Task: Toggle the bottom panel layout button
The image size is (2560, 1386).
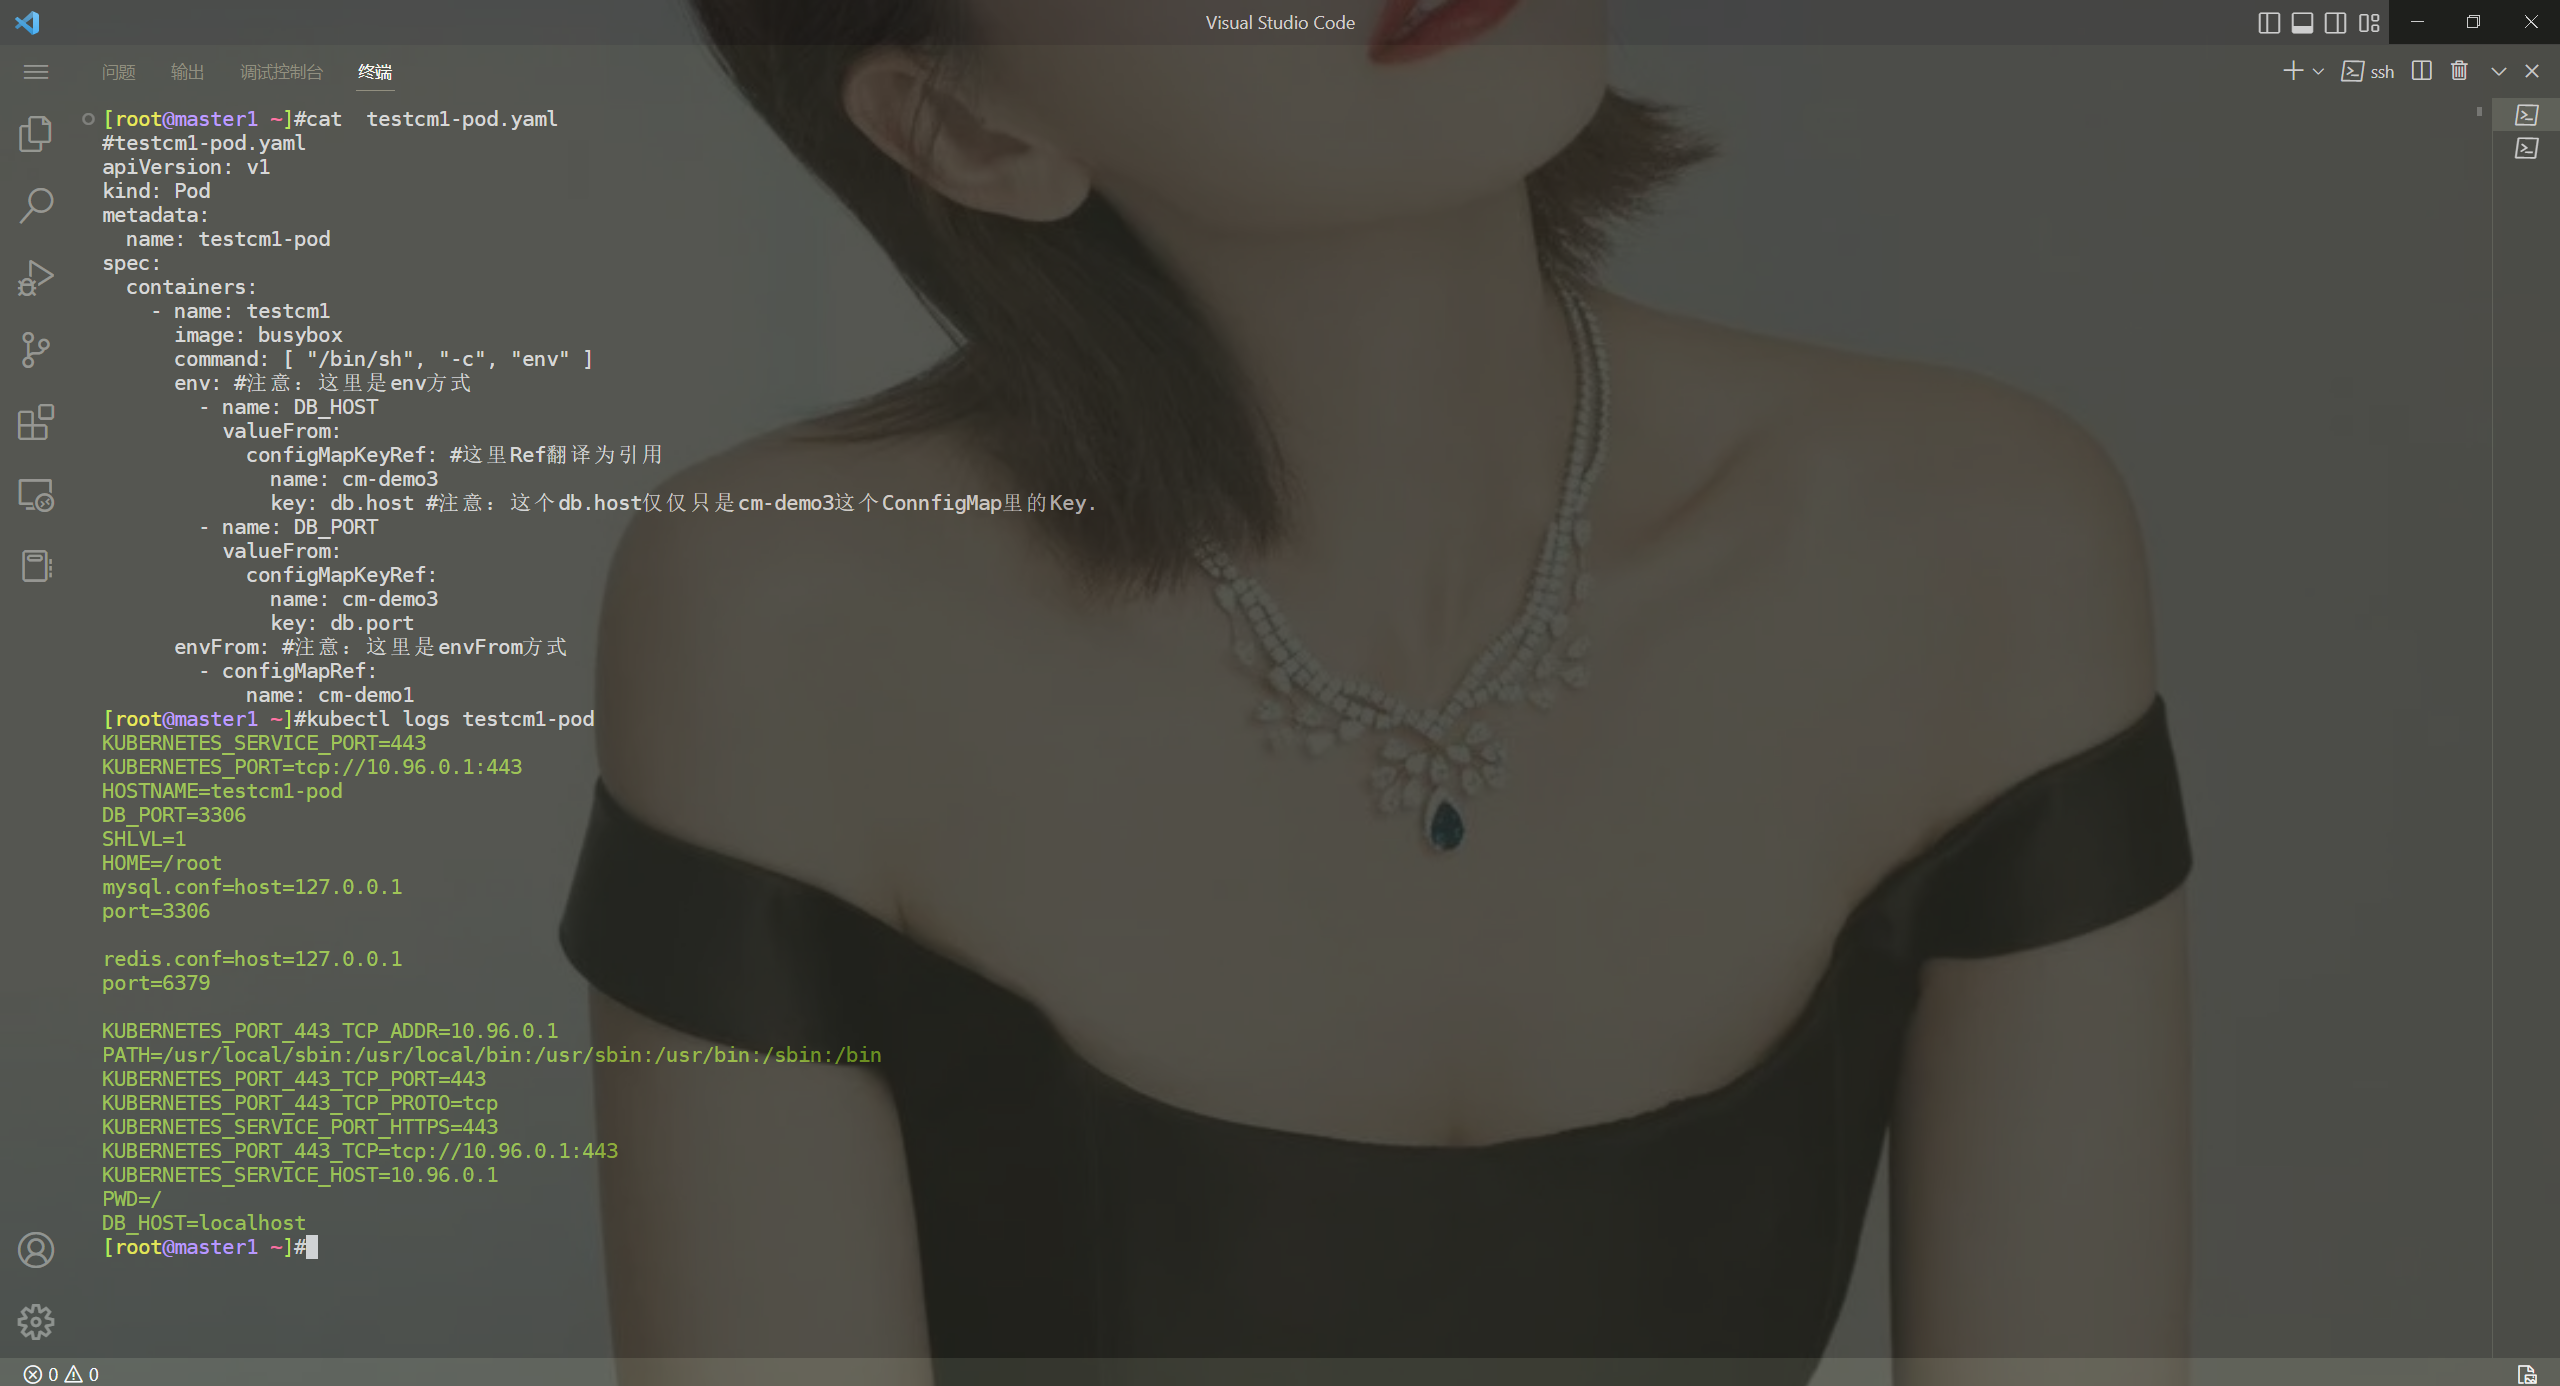Action: coord(2302,23)
